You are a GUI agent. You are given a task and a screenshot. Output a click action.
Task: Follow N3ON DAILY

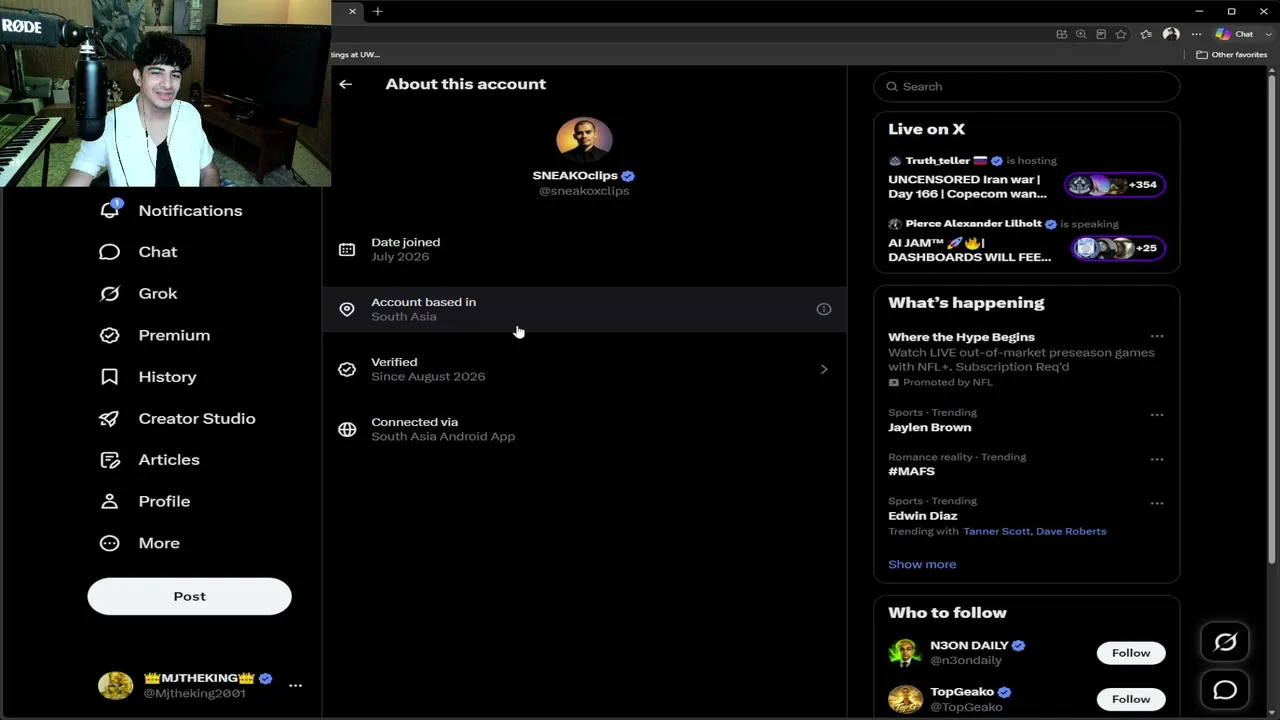(1131, 653)
